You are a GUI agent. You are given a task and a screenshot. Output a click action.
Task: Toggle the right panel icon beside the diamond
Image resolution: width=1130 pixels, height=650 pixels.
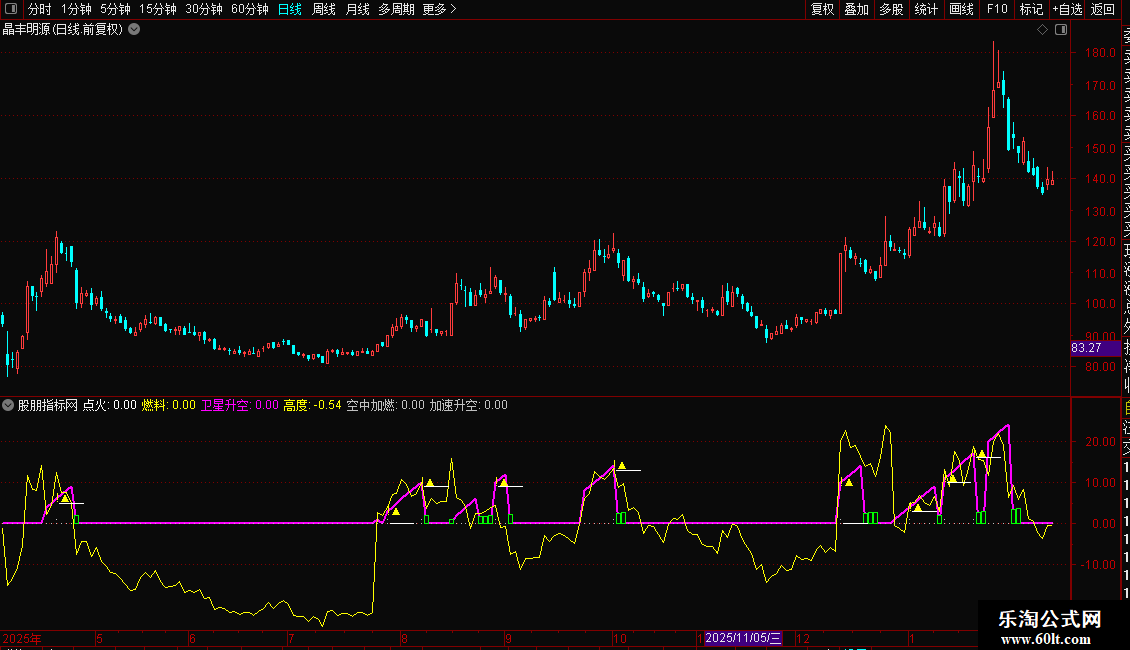click(1061, 30)
